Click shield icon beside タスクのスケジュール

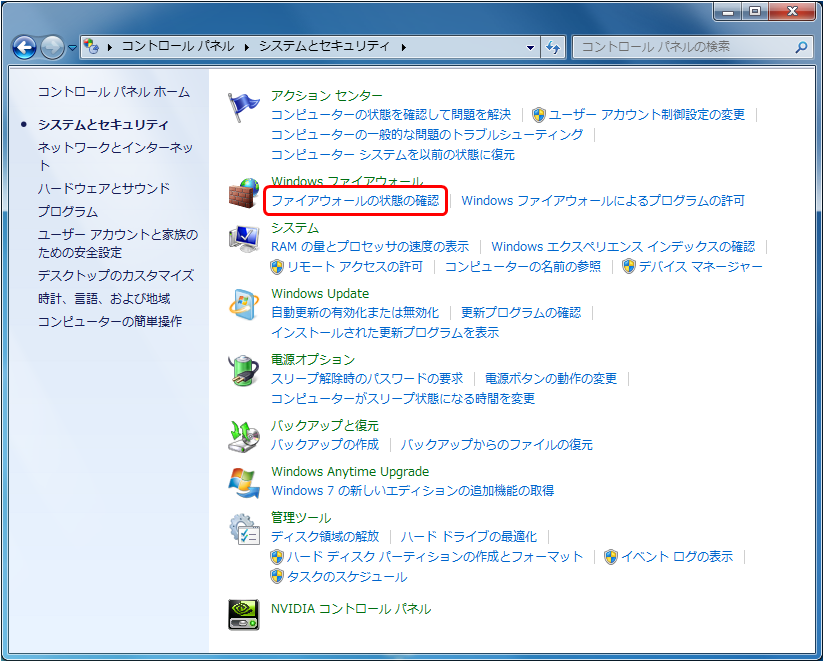click(277, 577)
